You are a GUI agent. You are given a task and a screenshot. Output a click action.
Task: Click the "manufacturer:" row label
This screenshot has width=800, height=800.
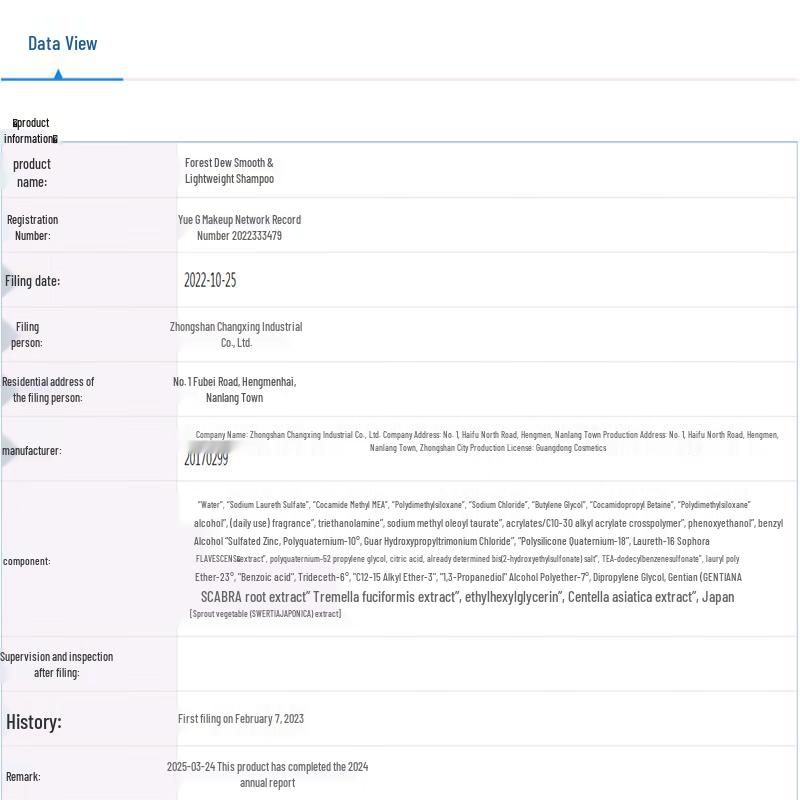(x=31, y=451)
